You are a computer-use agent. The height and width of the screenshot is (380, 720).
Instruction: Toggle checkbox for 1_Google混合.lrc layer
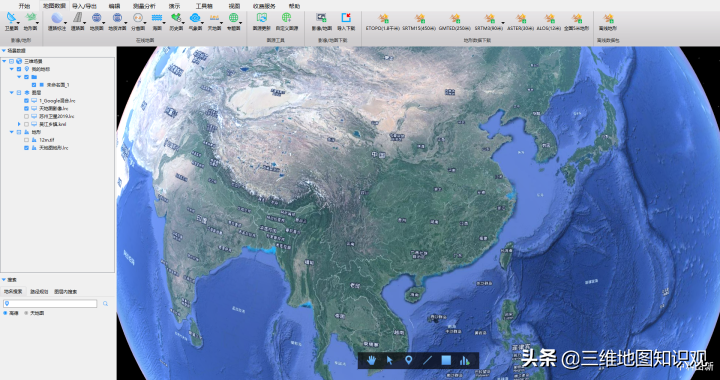(27, 101)
